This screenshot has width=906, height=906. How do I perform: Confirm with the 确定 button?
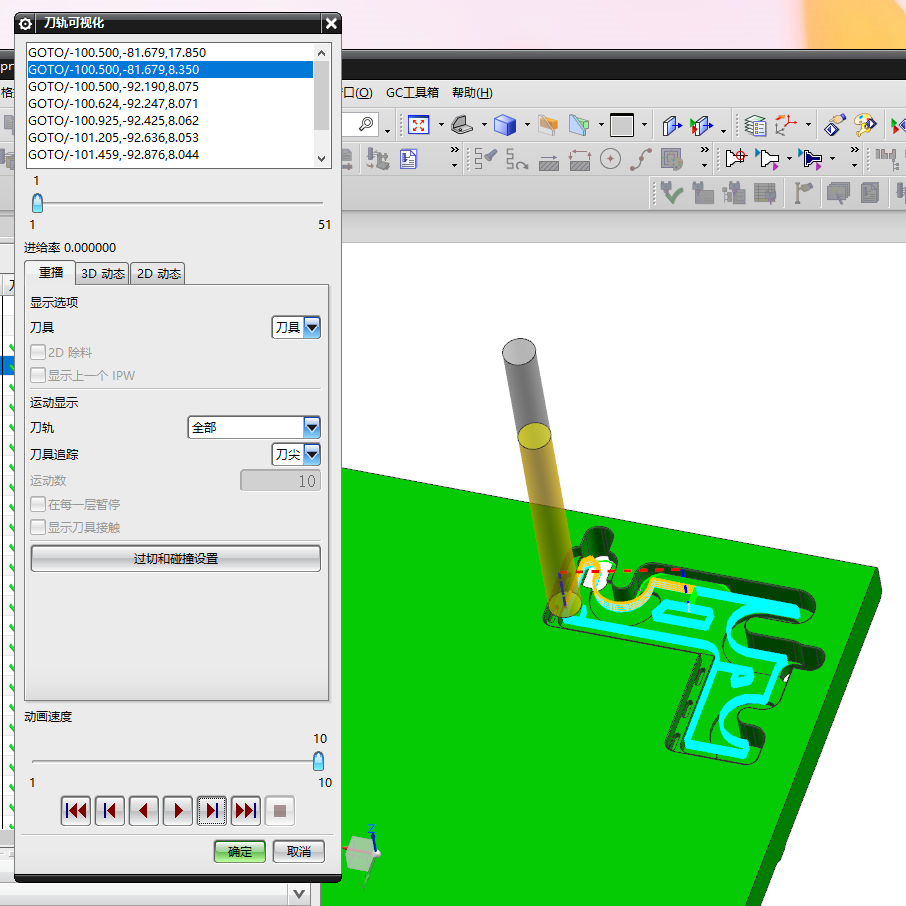(240, 851)
